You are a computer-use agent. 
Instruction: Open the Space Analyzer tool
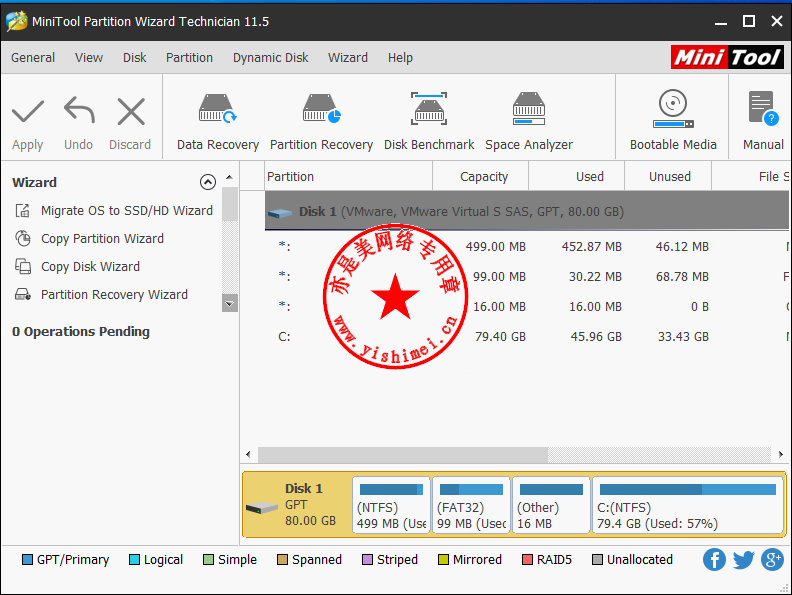click(529, 122)
